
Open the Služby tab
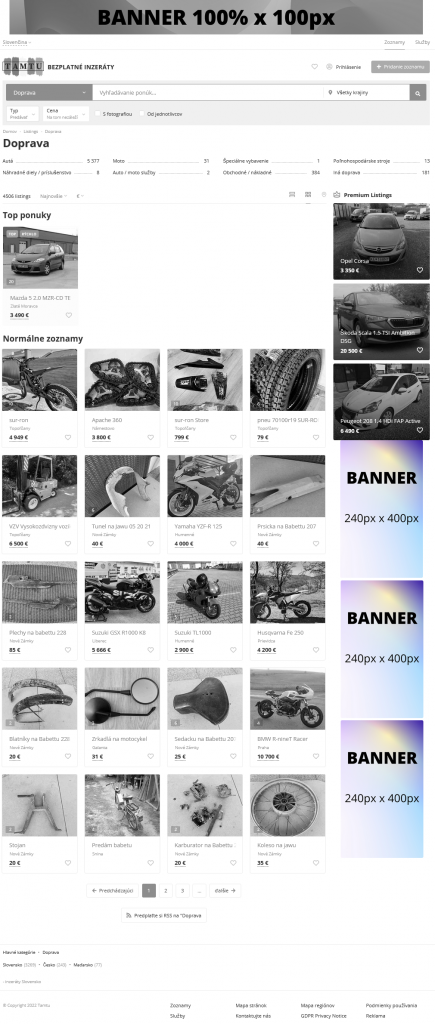423,42
